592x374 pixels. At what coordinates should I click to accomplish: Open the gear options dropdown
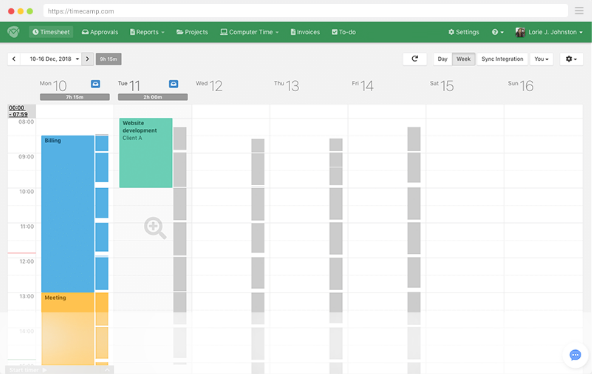click(571, 59)
